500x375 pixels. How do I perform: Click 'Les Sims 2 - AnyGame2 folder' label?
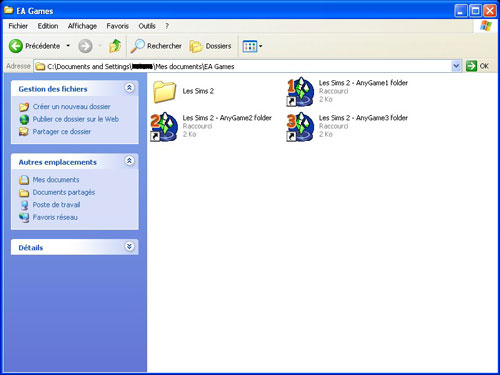pos(227,118)
